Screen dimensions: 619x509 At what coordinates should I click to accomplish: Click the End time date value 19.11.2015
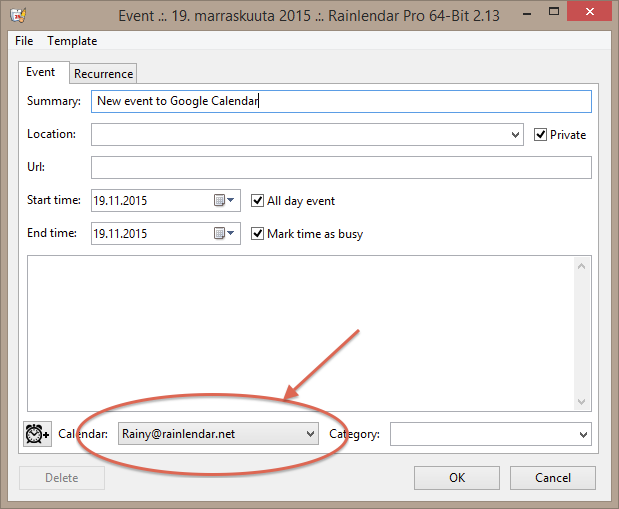(x=120, y=234)
